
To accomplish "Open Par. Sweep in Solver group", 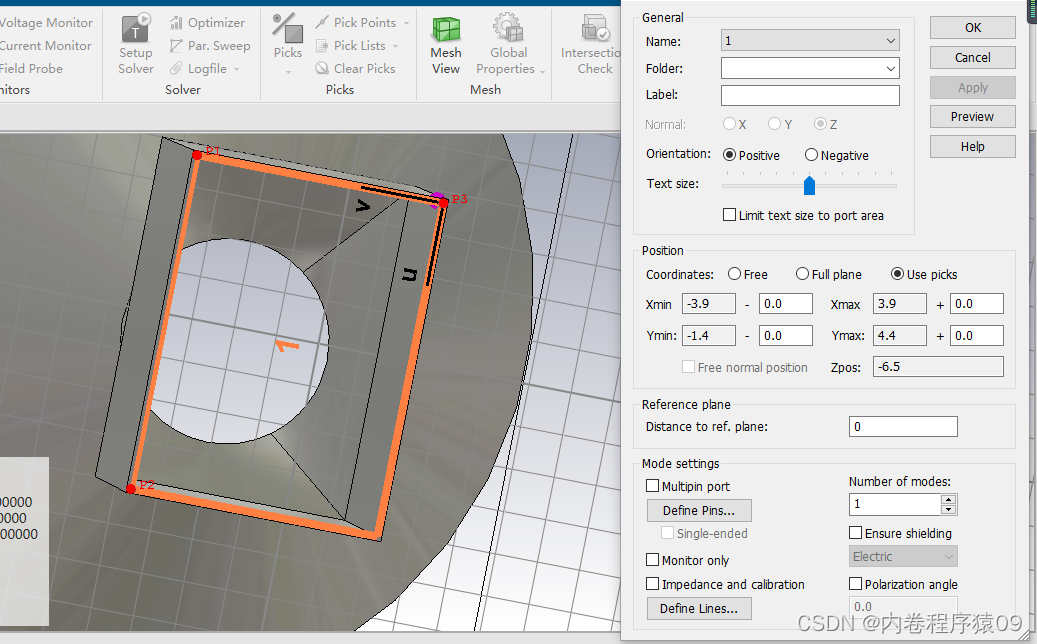I will pos(210,46).
